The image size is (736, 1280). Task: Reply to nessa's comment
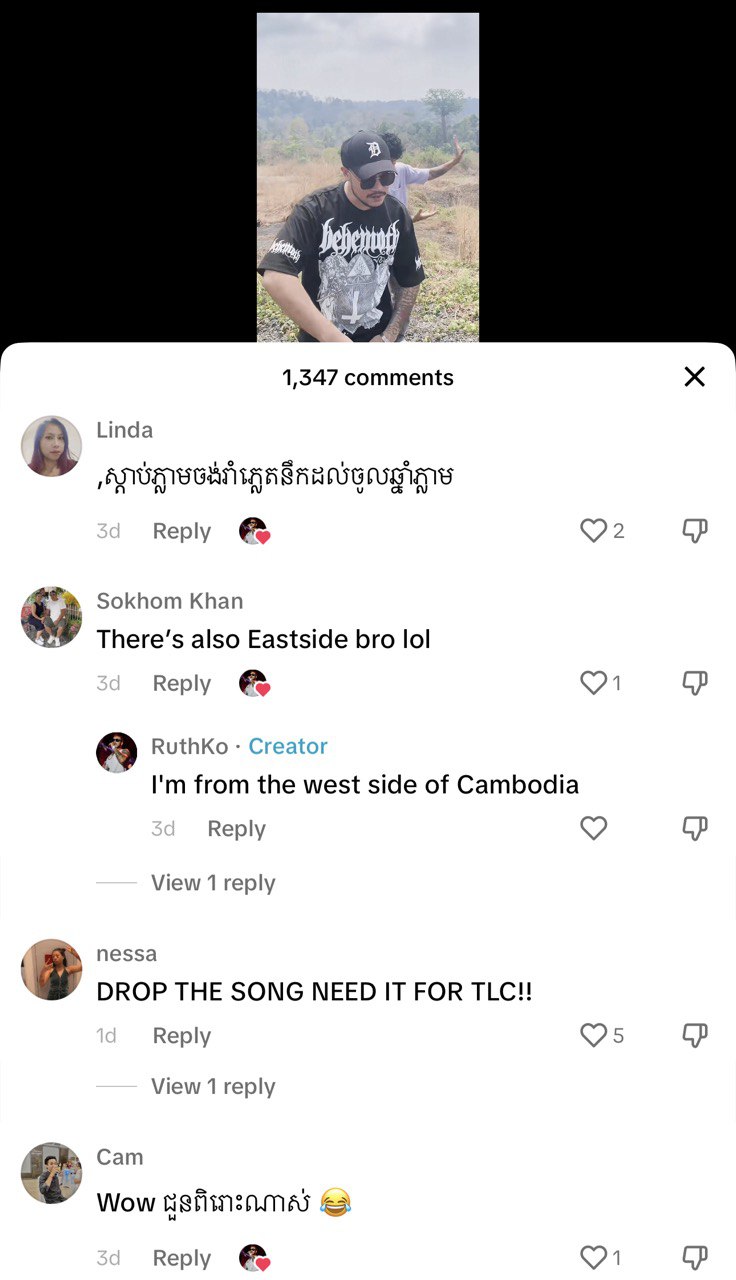[181, 1035]
